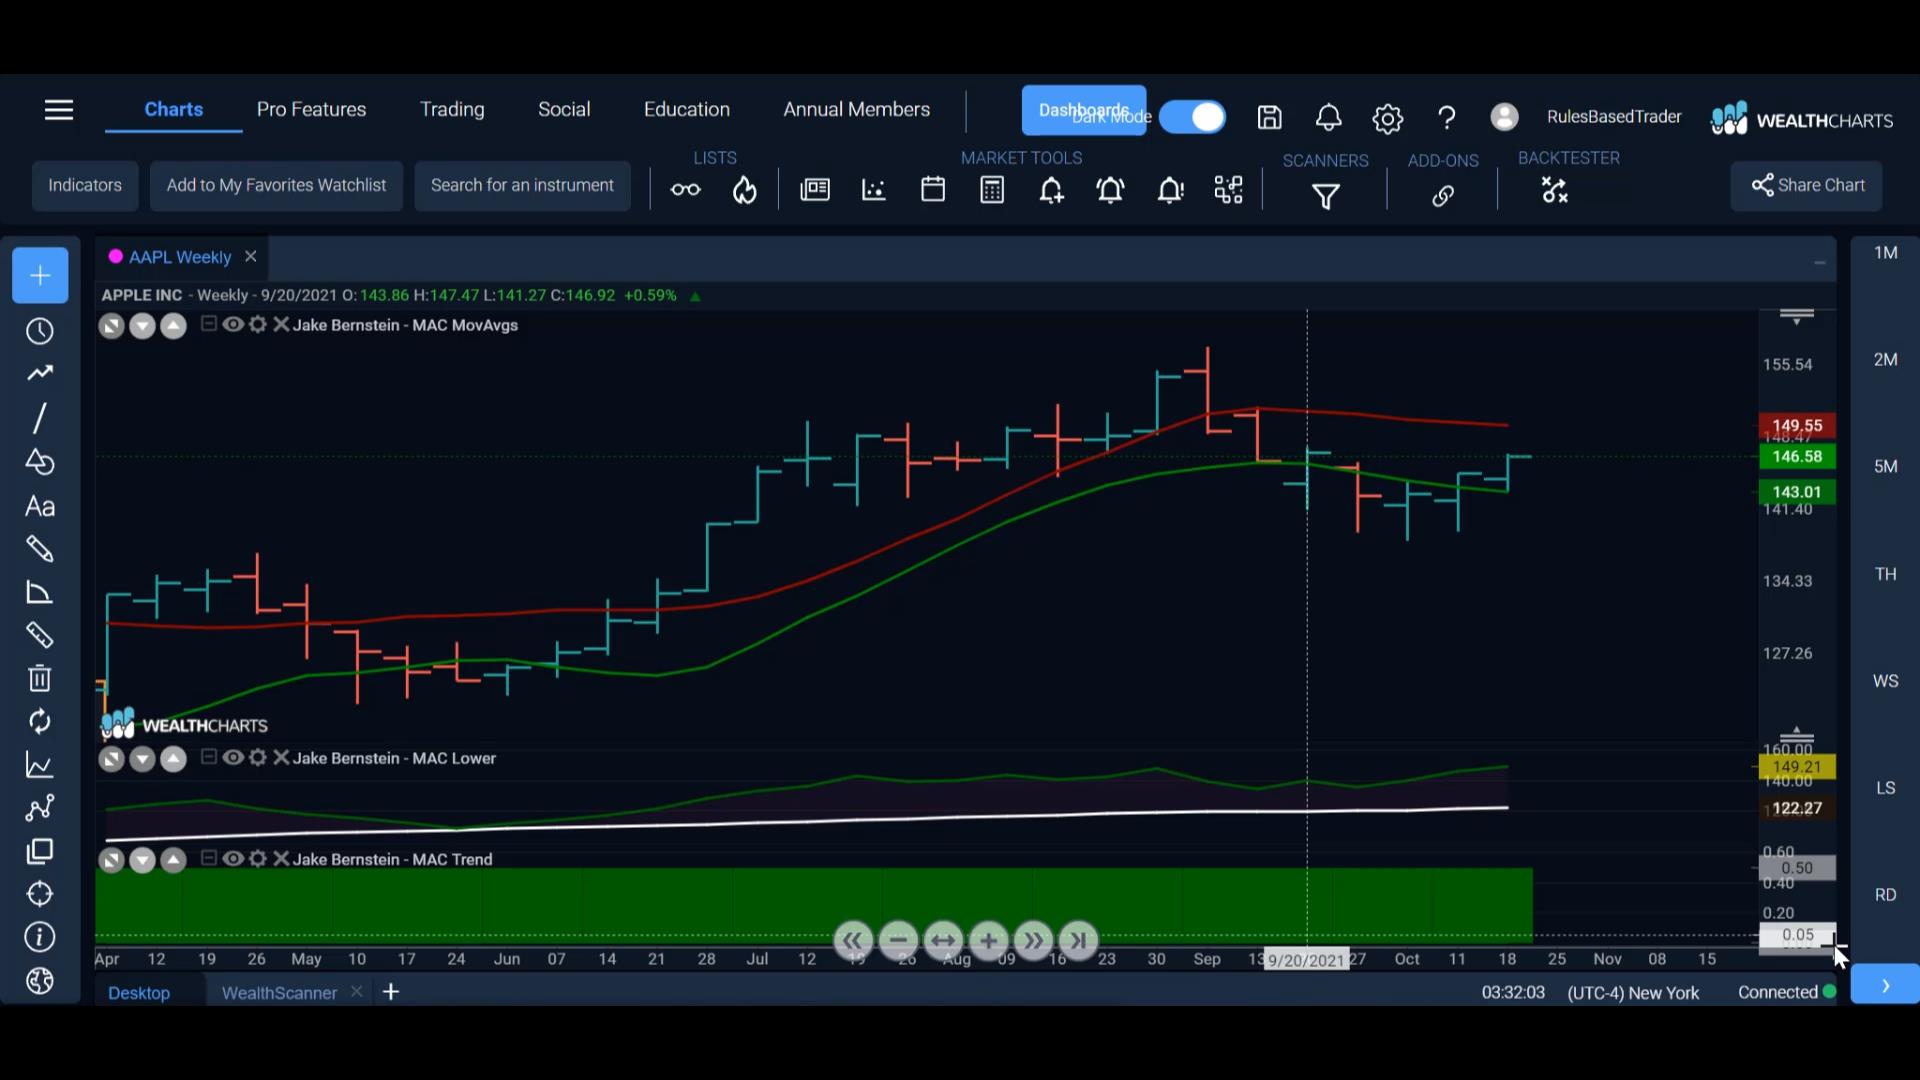1920x1080 pixels.
Task: Click the blue plus new chart button
Action: [40, 275]
